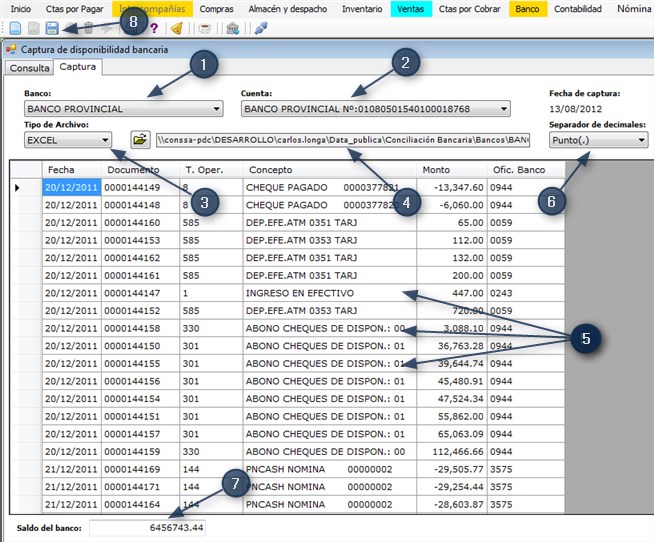
Task: Click the bank building toolbar icon
Action: 233,28
